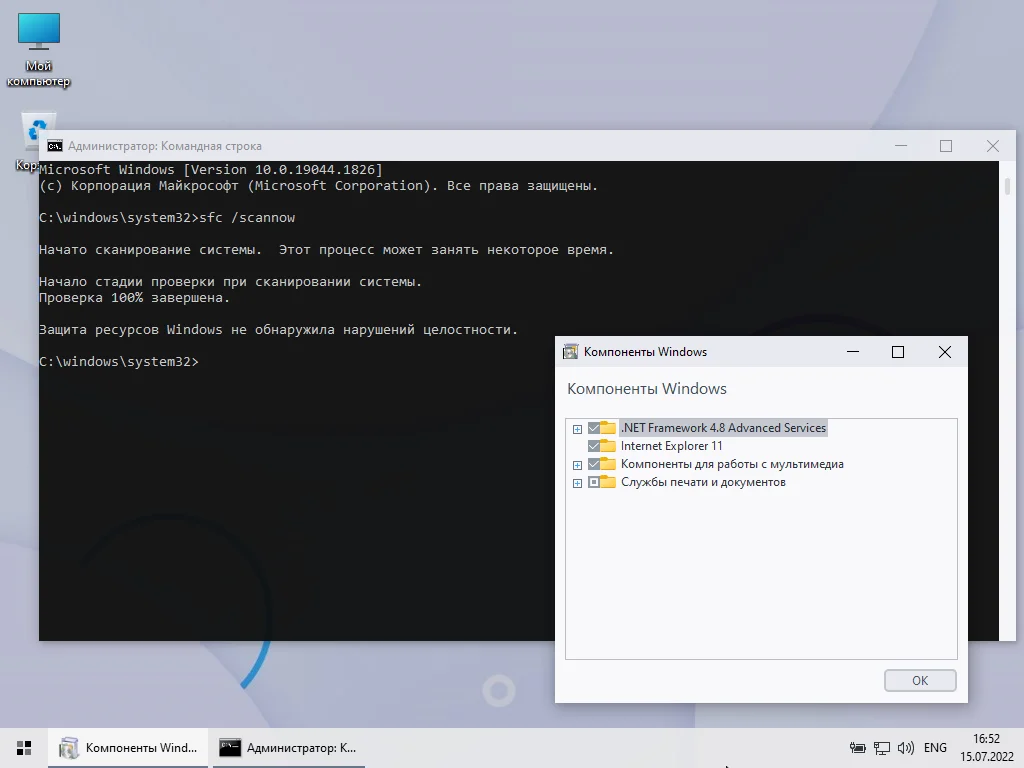Select Компоненты для работы с мультимедиа label

tap(732, 464)
